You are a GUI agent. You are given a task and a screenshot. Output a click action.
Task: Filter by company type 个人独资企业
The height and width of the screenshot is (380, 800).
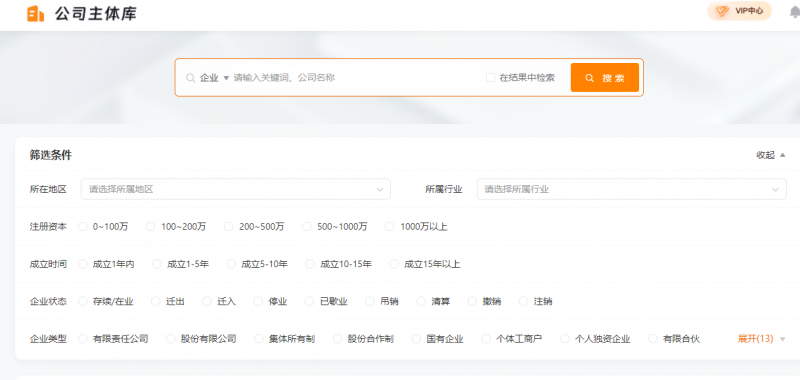(565, 339)
